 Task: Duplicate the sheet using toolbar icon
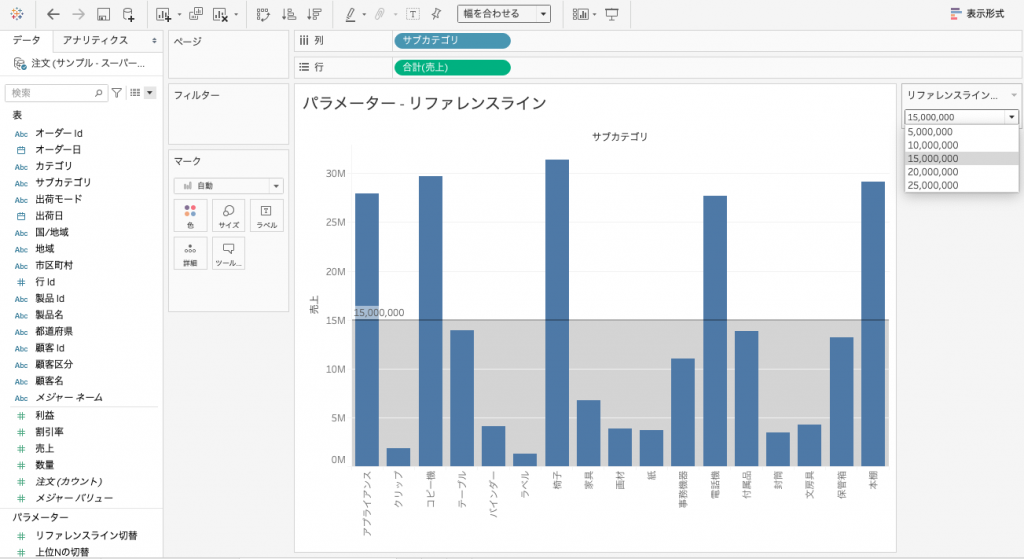pyautogui.click(x=195, y=14)
